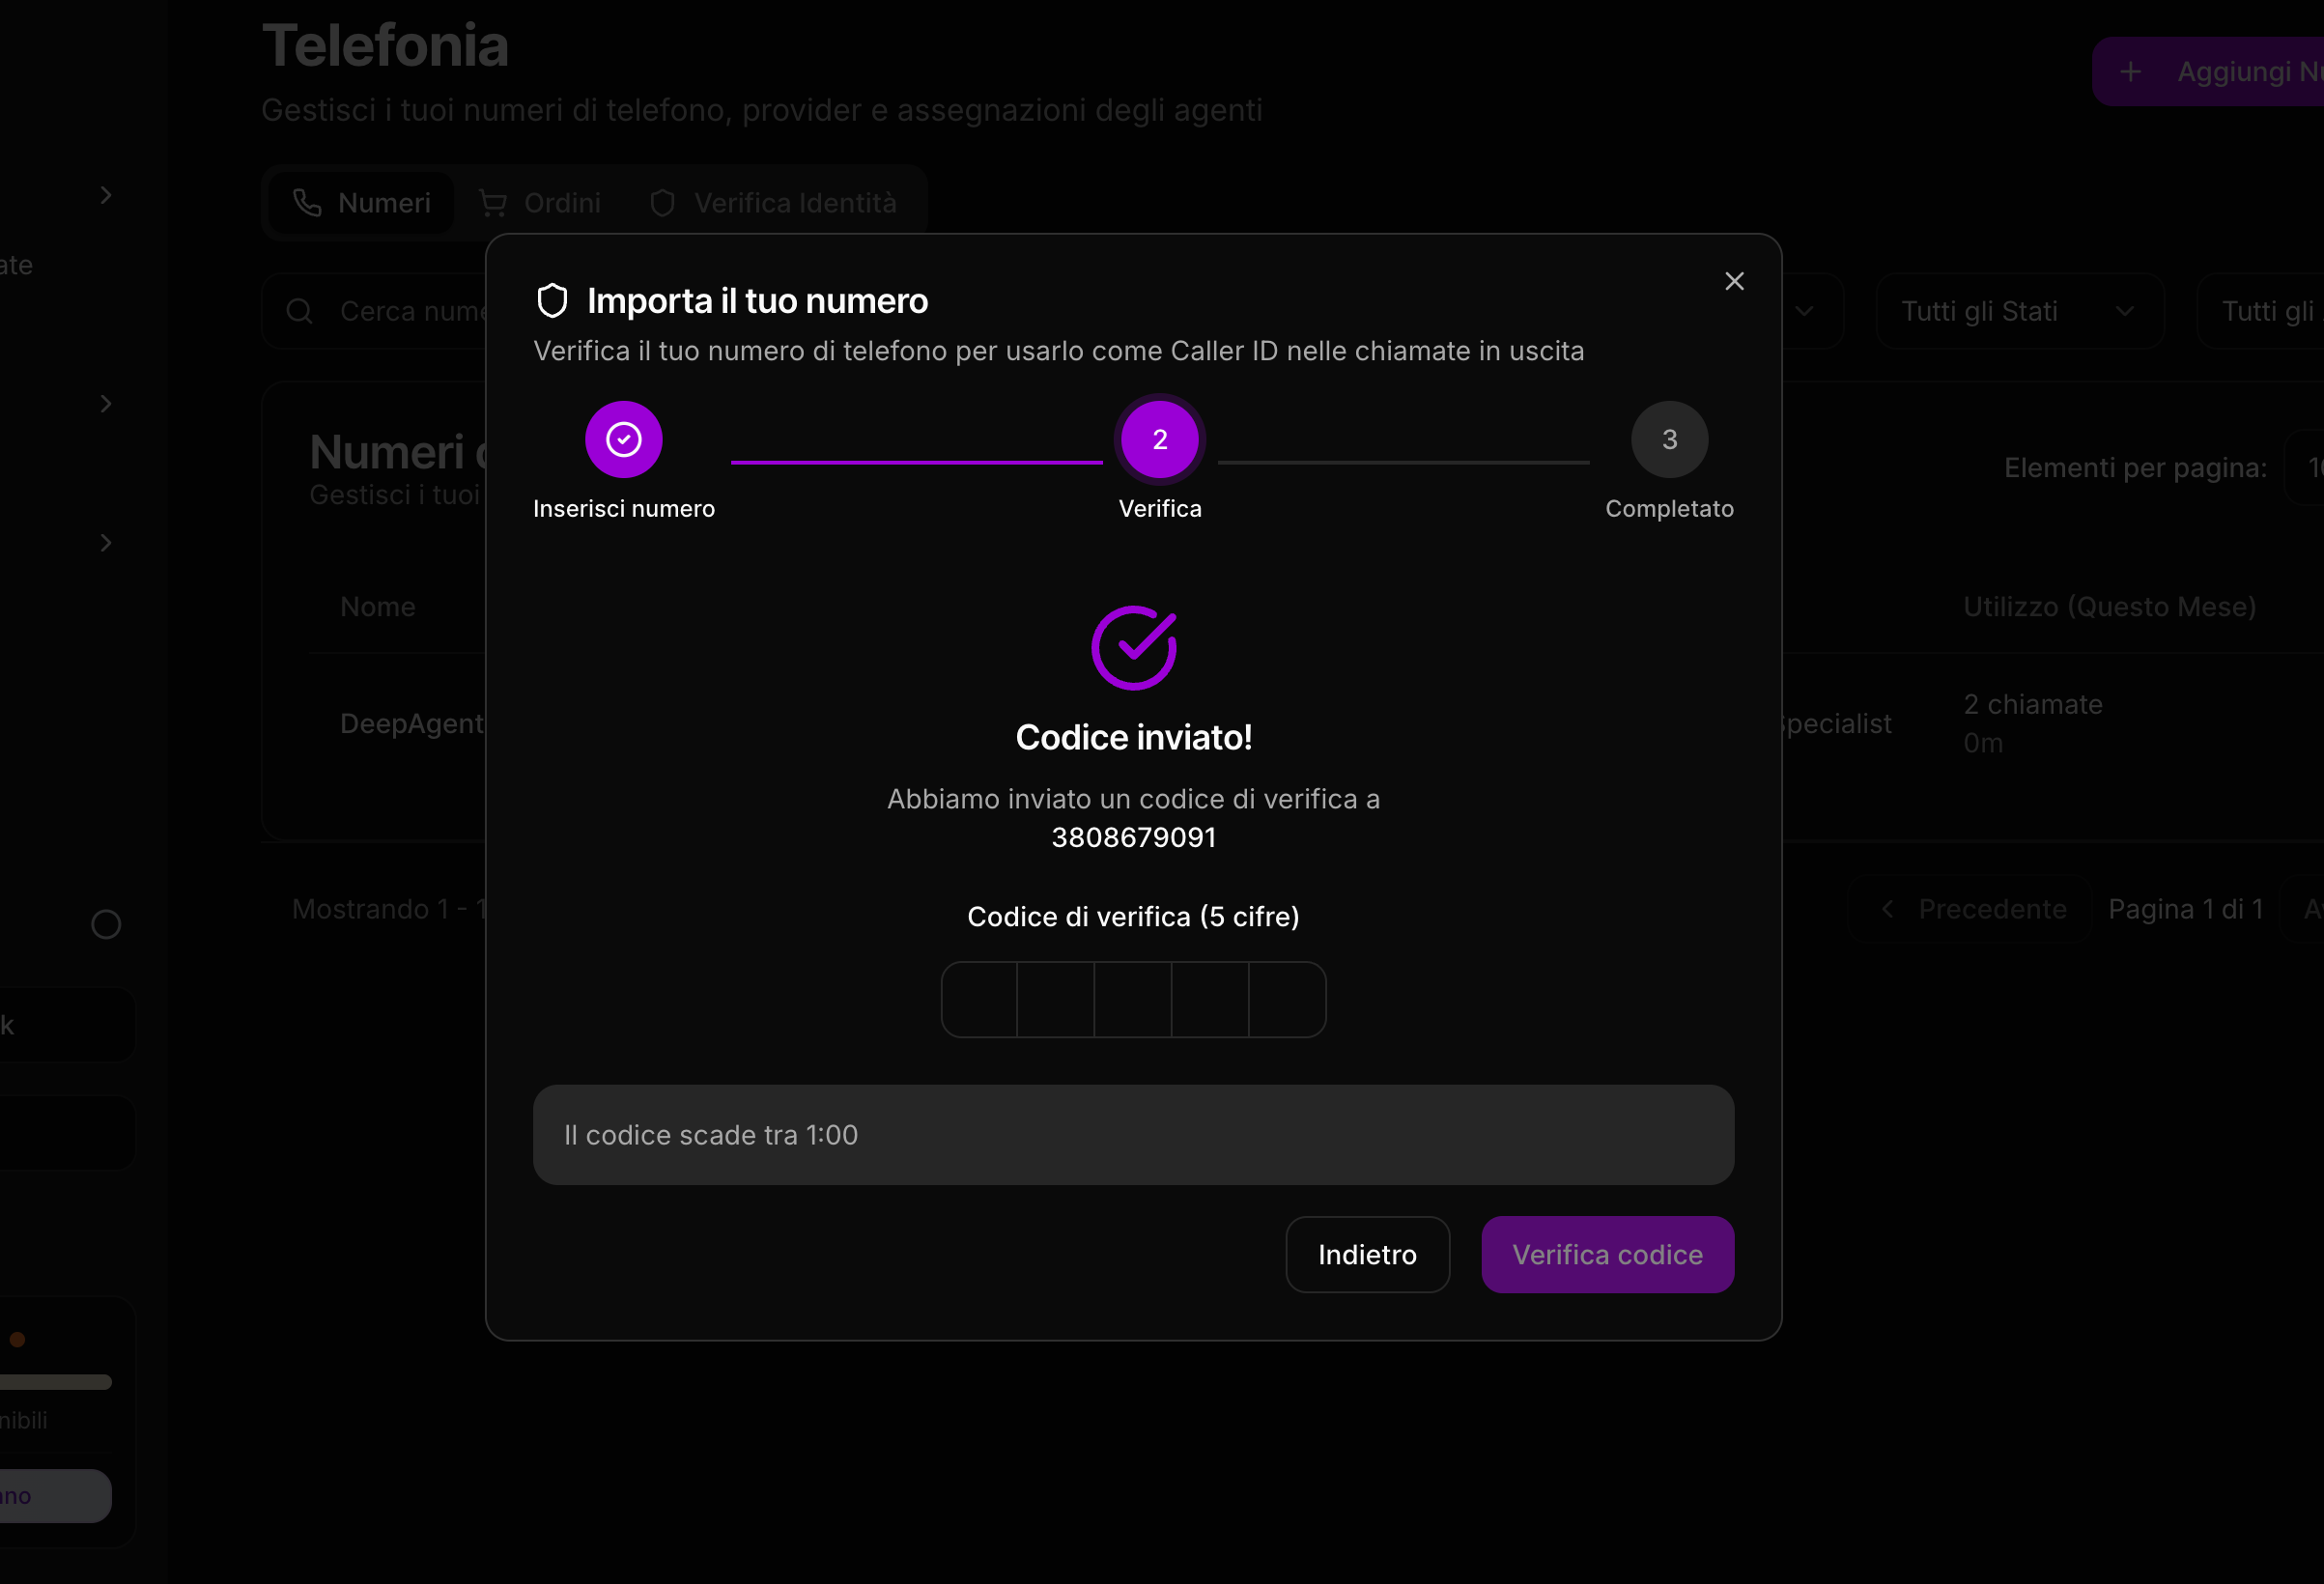This screenshot has height=1584, width=2324.
Task: Click the phone icon on Numeri tab
Action: (x=307, y=203)
